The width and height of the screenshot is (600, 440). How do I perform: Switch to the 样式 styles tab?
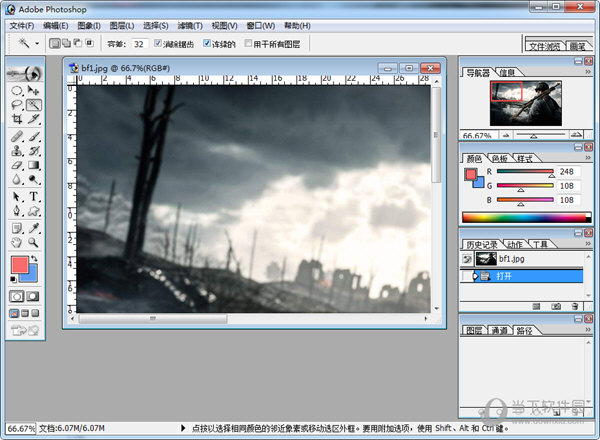click(x=524, y=158)
